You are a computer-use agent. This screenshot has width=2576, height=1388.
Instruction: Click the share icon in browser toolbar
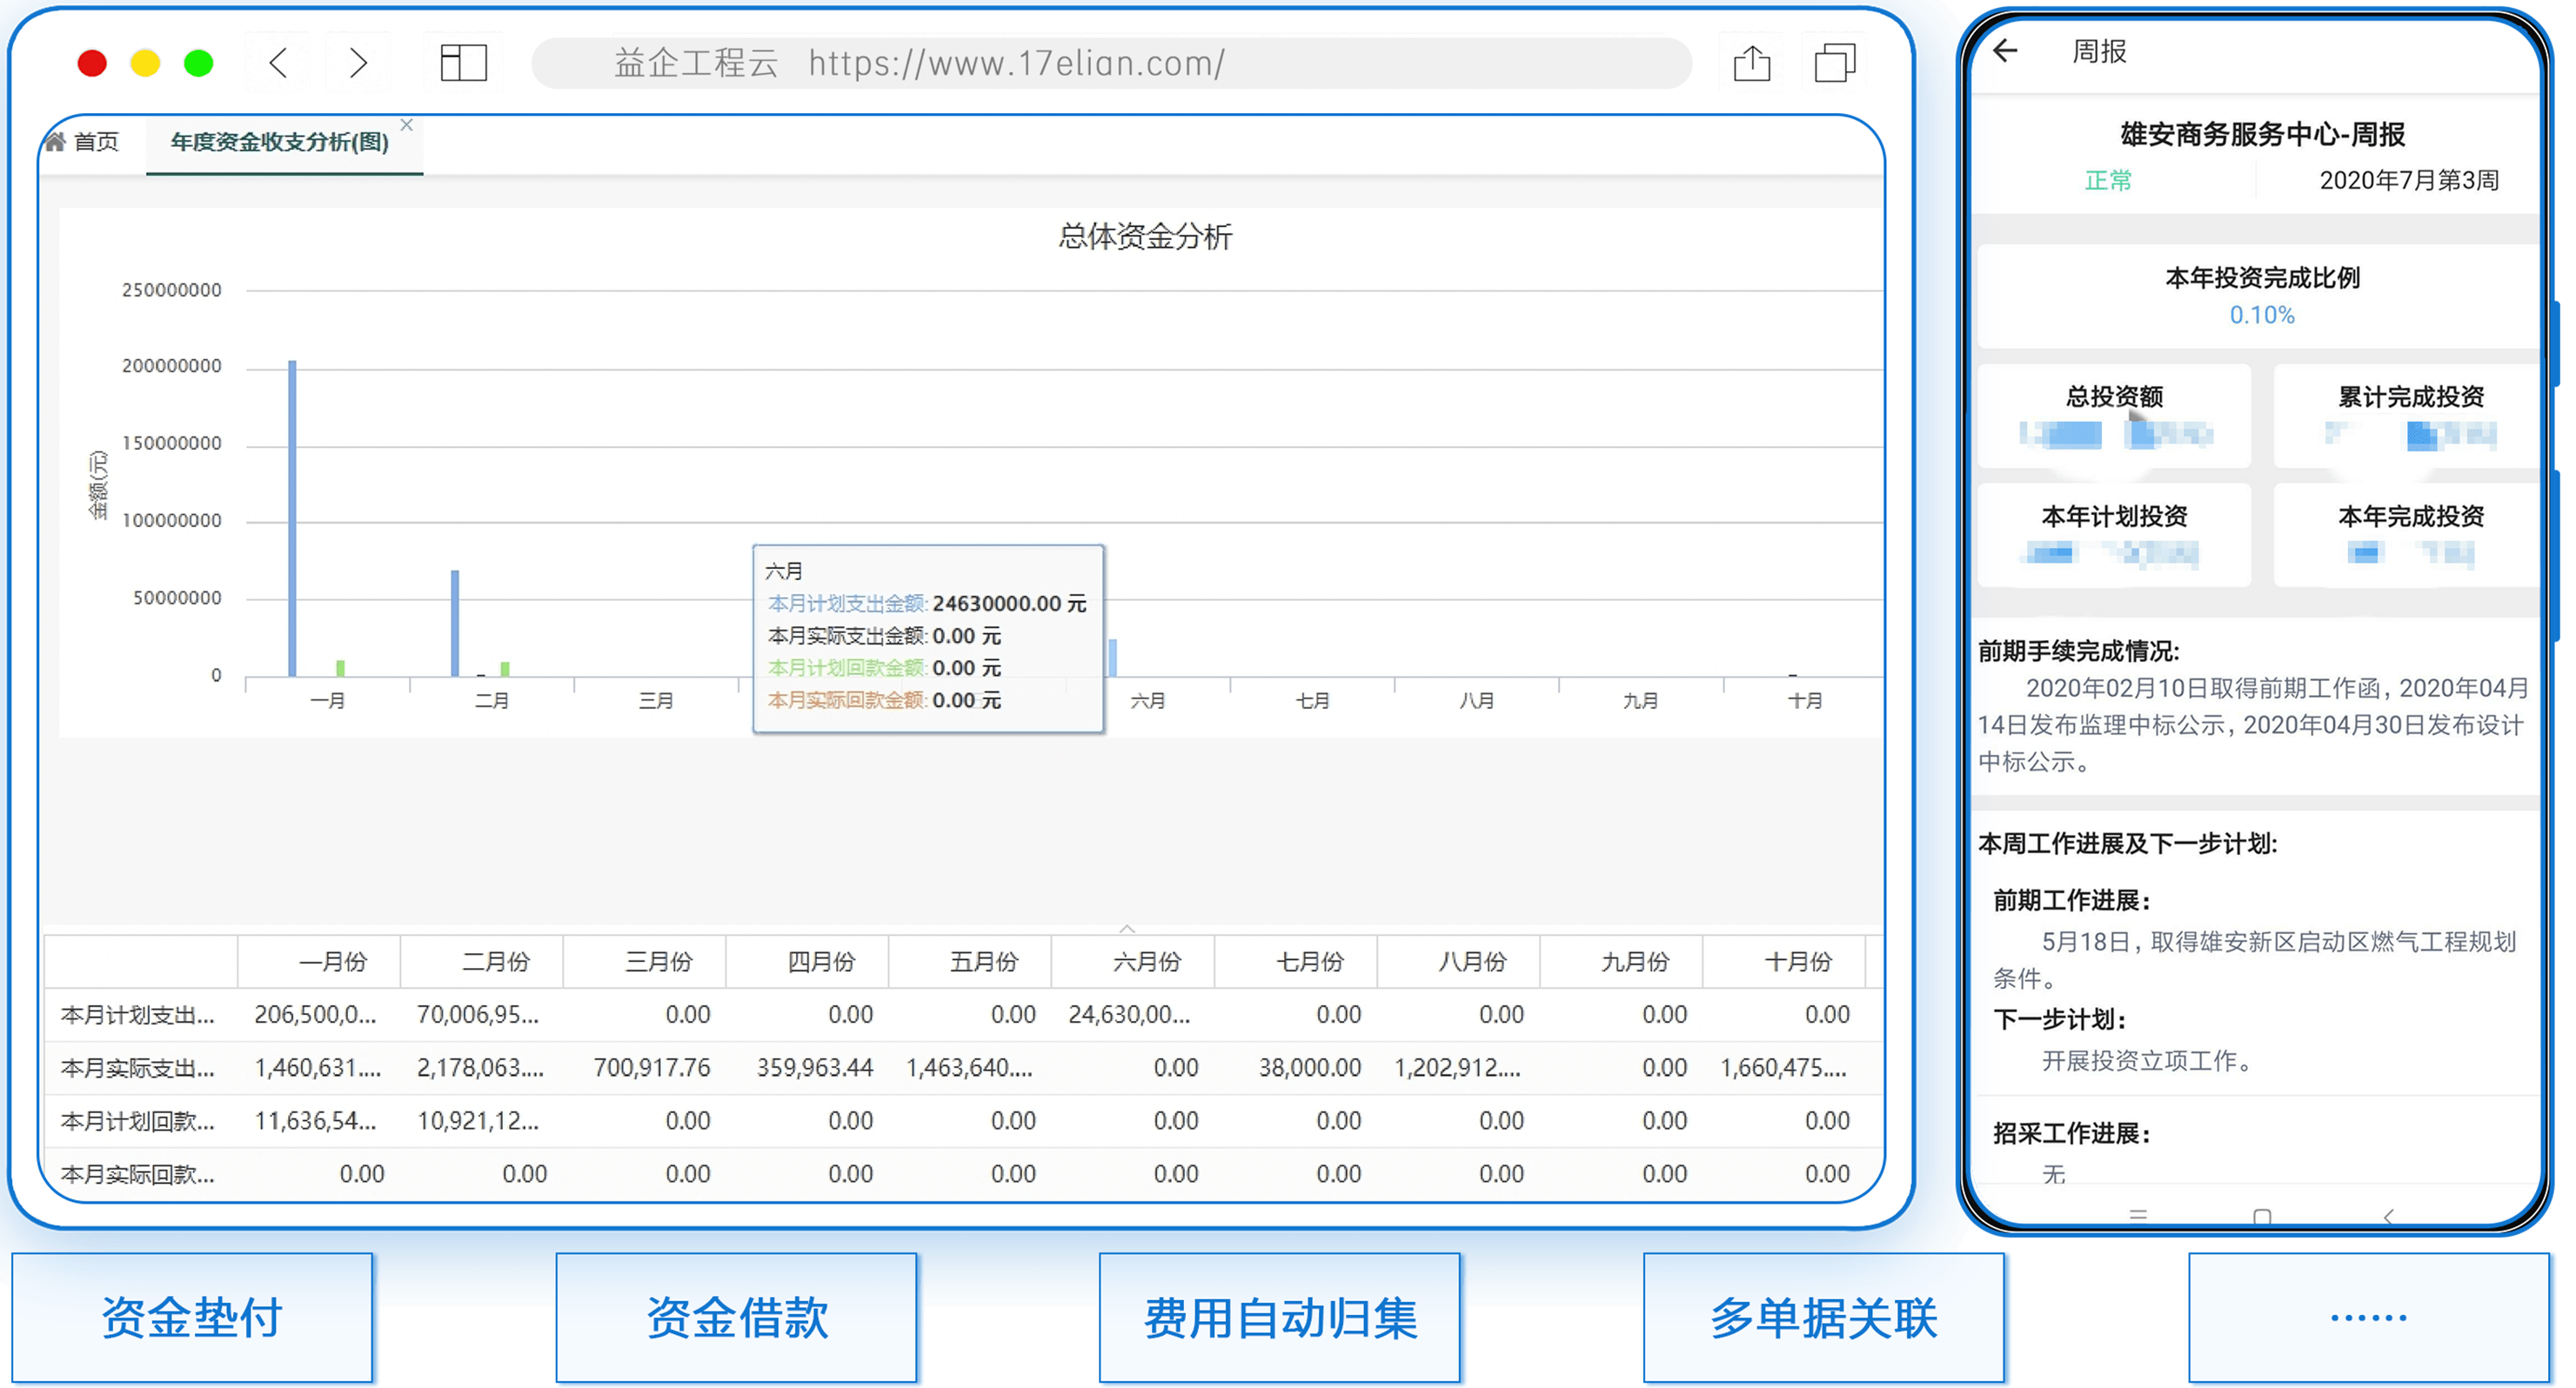(1752, 63)
